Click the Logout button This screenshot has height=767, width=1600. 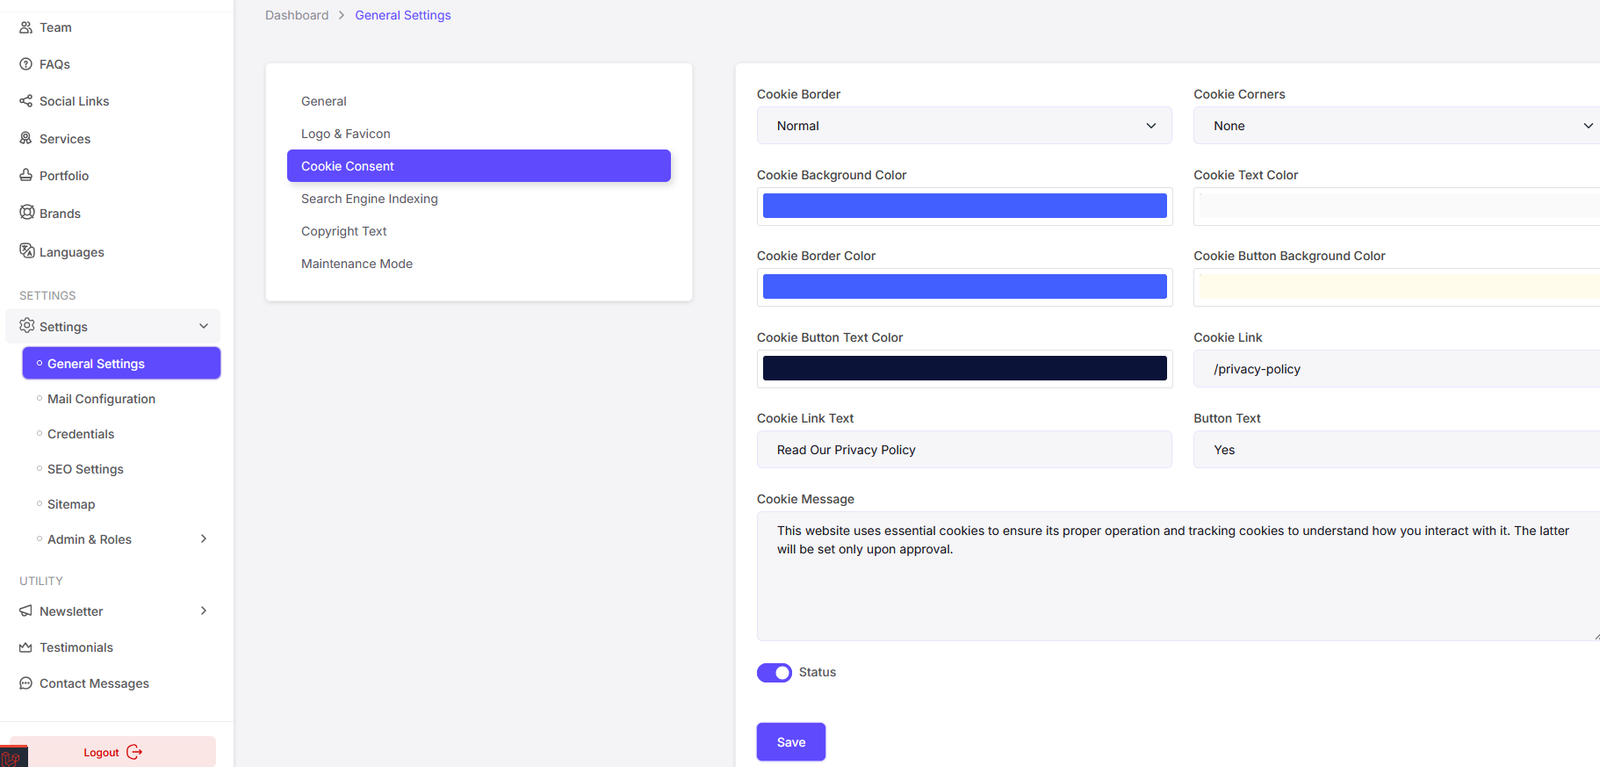coord(113,752)
